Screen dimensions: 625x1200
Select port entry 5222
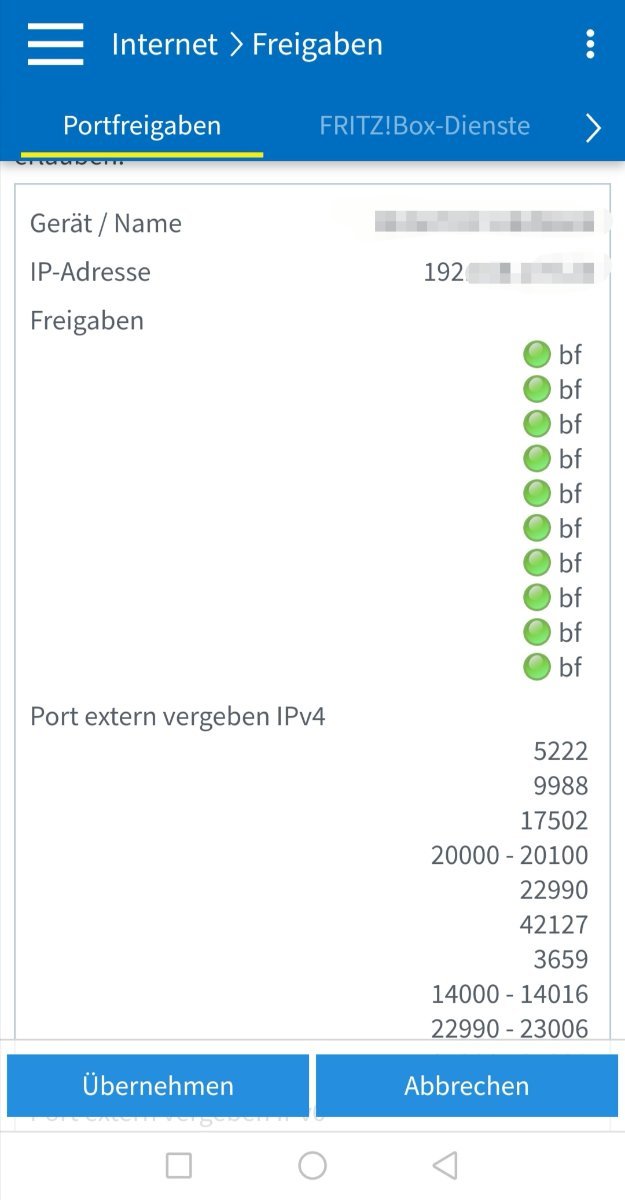tap(561, 751)
